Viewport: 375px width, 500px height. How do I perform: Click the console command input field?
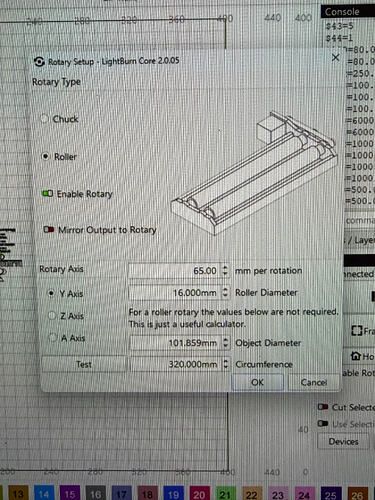coord(359,221)
